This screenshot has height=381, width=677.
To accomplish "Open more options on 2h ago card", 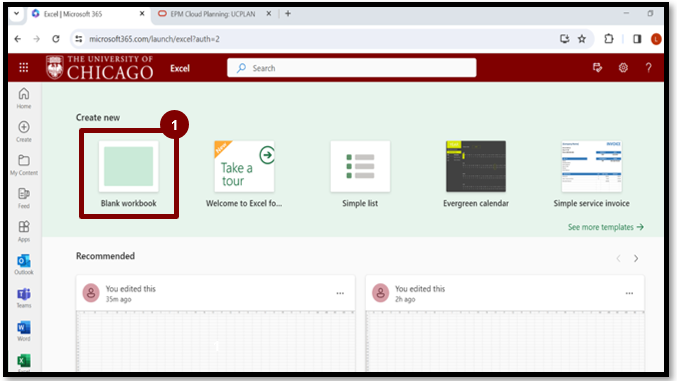I will pos(630,293).
